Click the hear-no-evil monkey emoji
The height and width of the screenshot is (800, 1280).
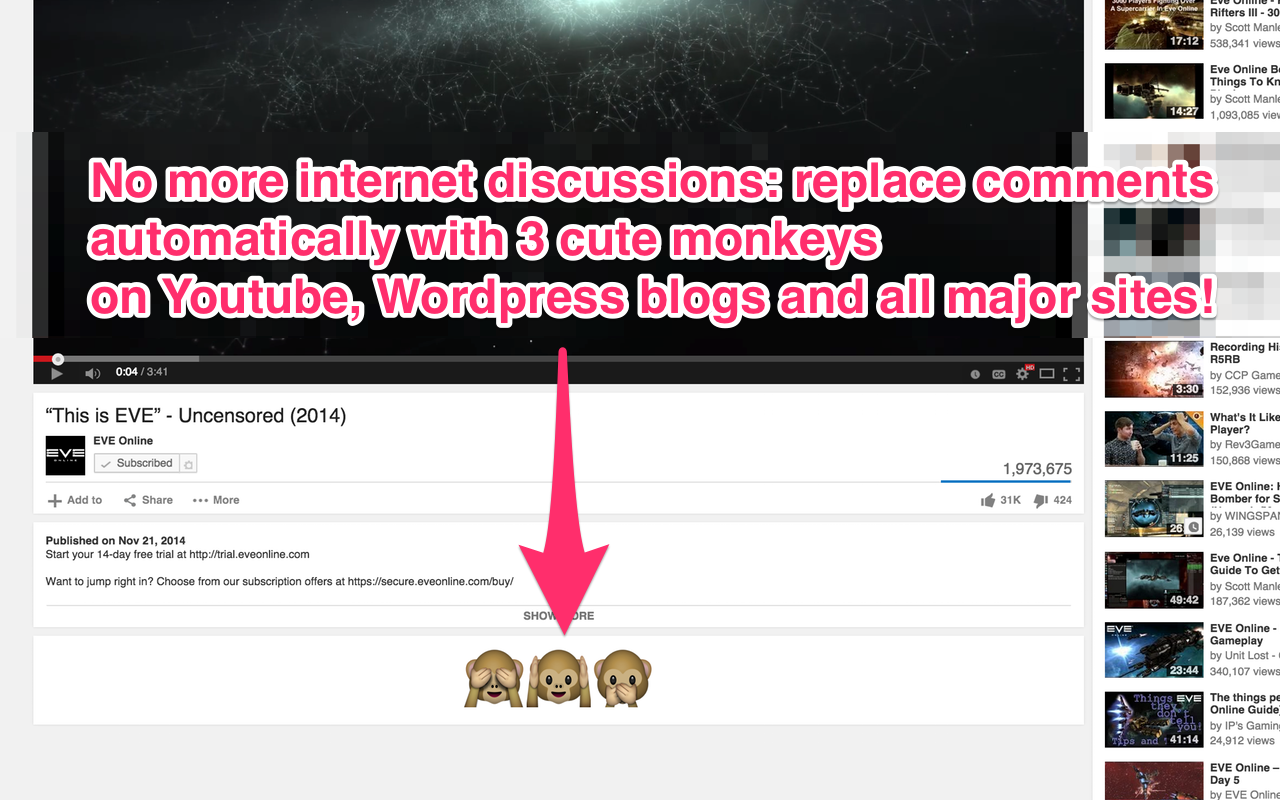pos(557,680)
